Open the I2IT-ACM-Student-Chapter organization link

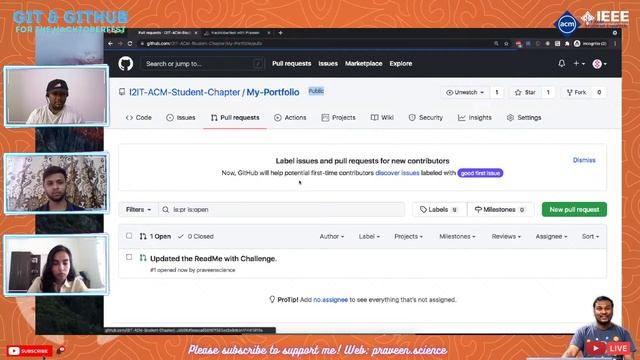click(x=184, y=92)
